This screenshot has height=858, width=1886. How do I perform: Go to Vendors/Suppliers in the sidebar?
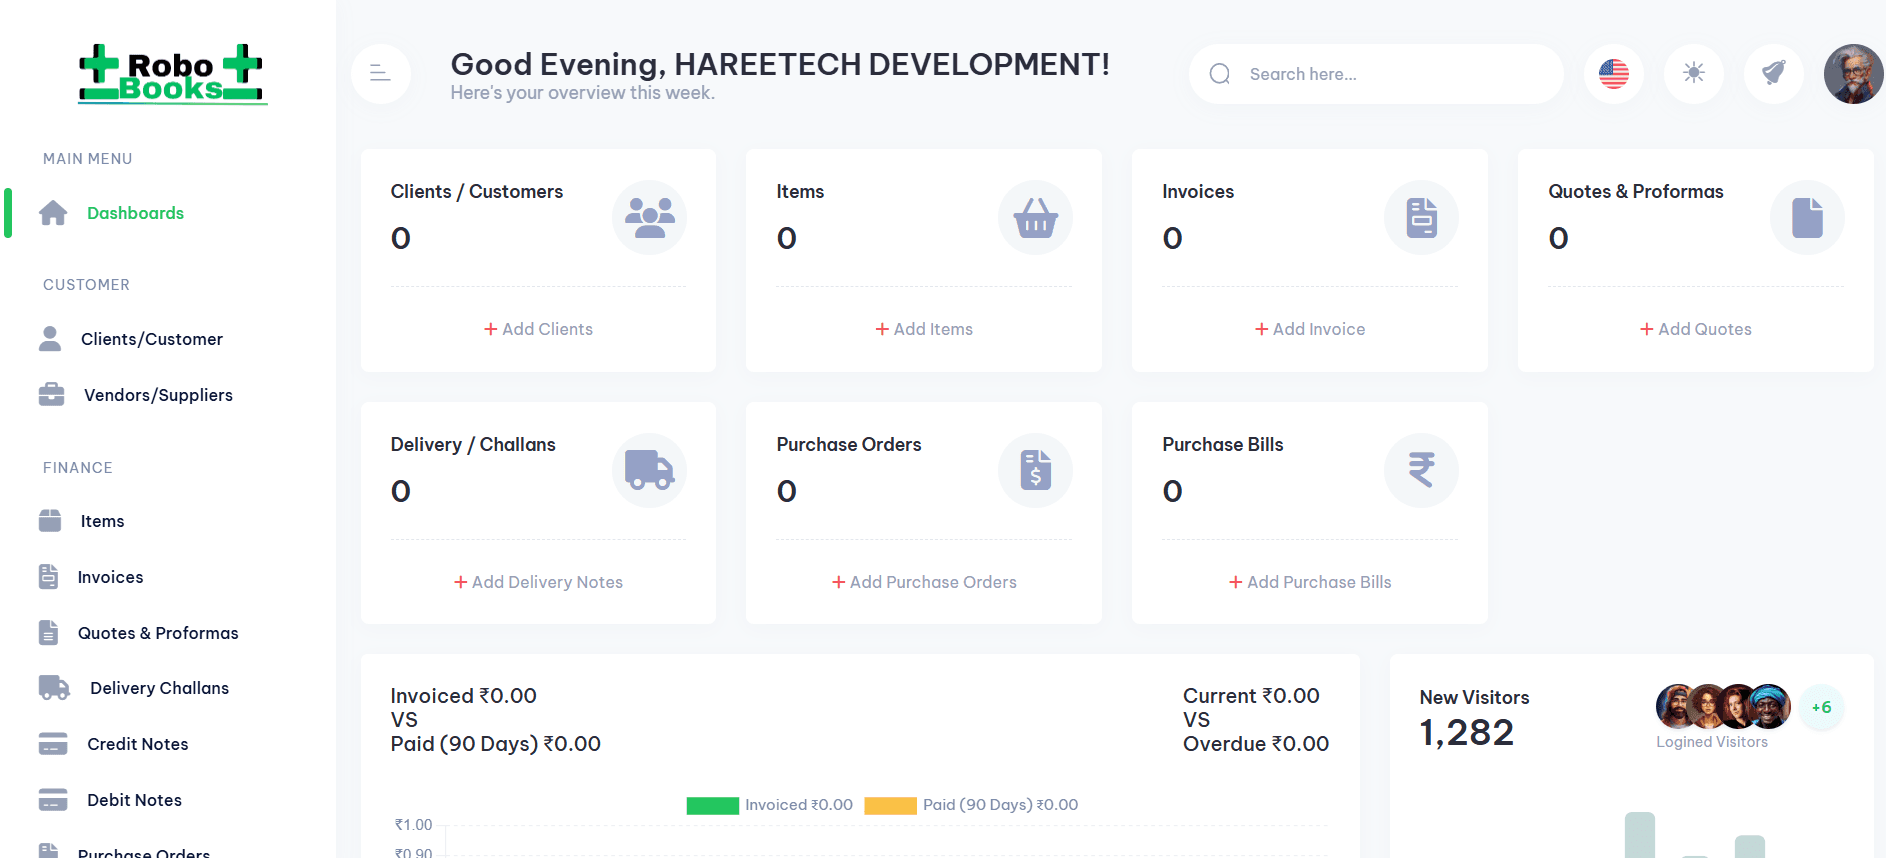(x=158, y=395)
